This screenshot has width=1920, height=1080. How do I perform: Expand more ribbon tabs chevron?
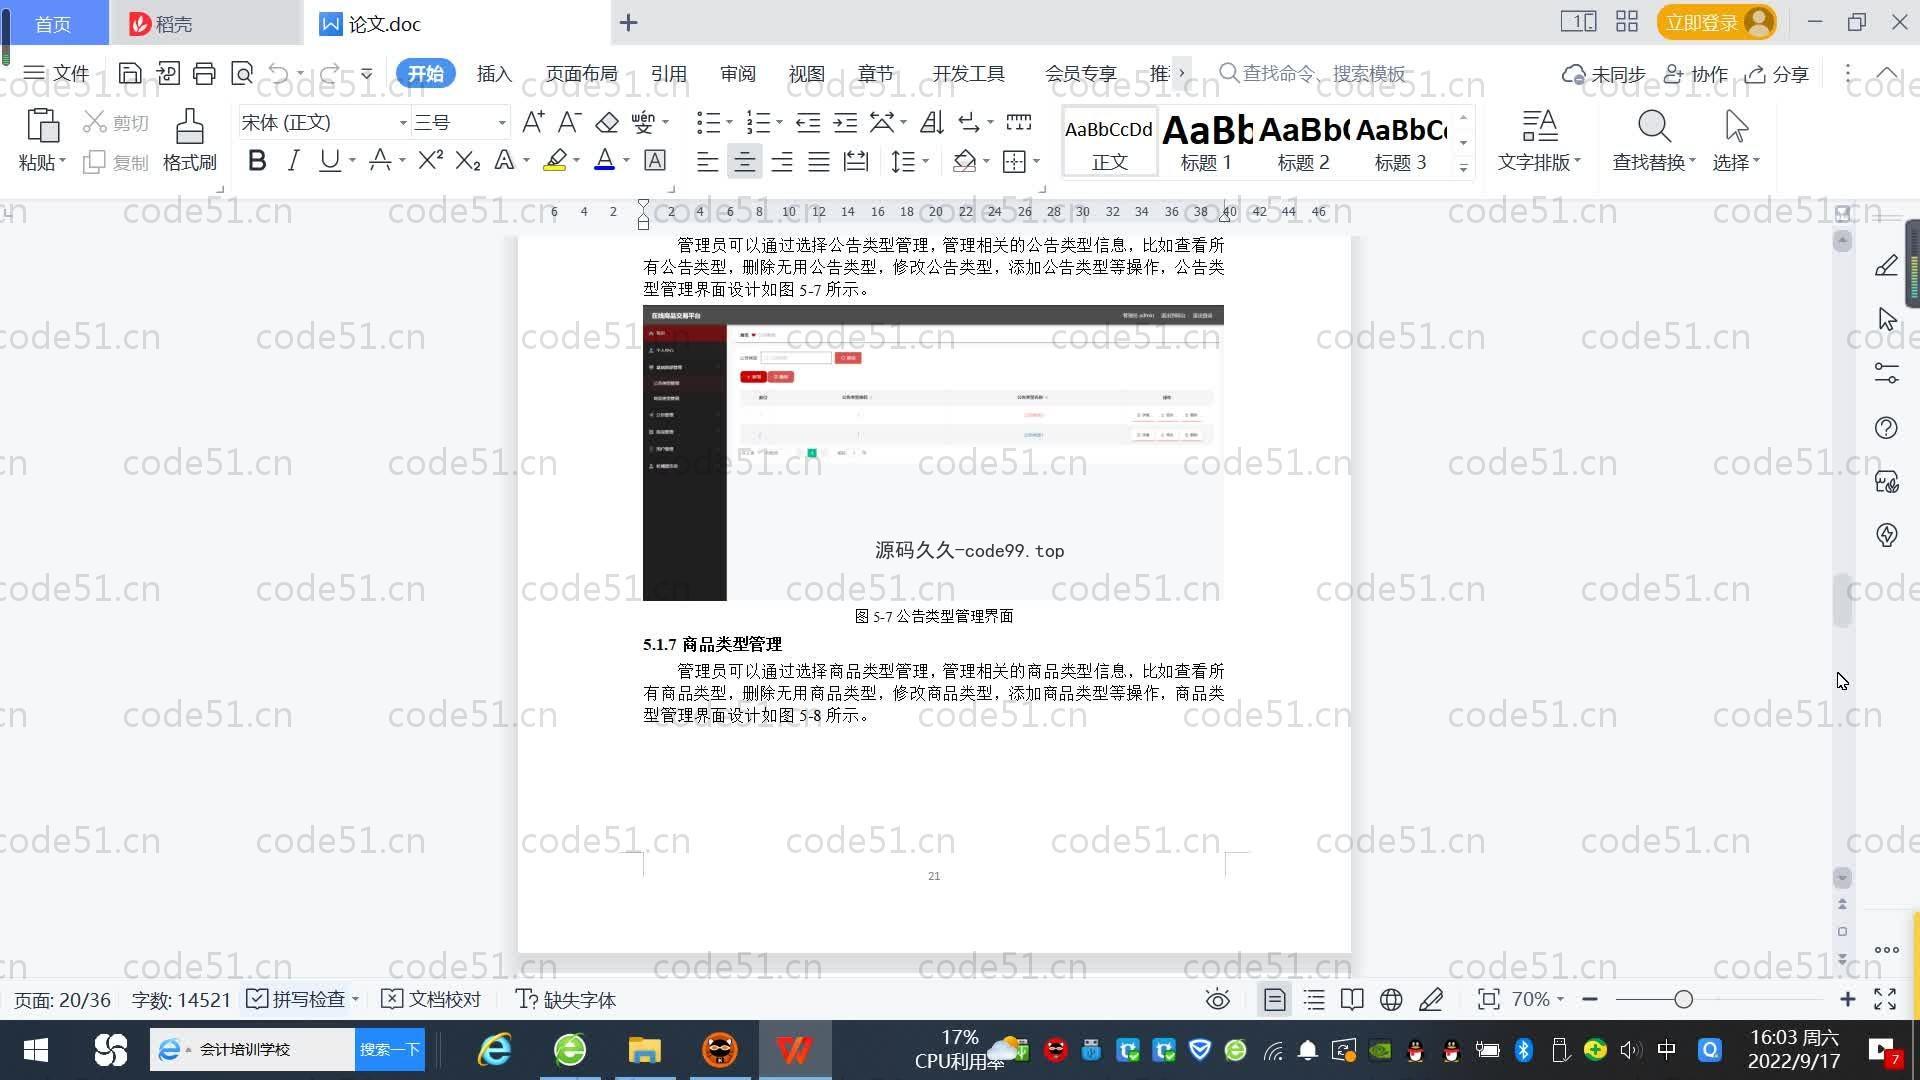pos(1181,73)
